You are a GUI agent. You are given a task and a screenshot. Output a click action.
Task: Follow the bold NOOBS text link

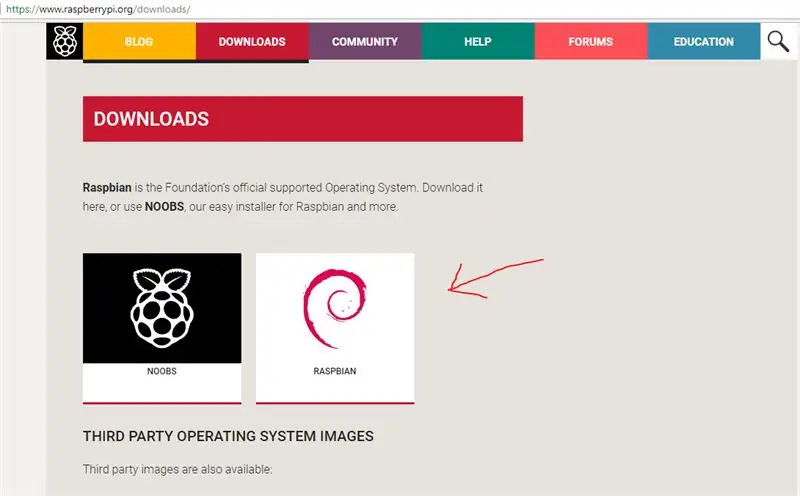coord(164,207)
